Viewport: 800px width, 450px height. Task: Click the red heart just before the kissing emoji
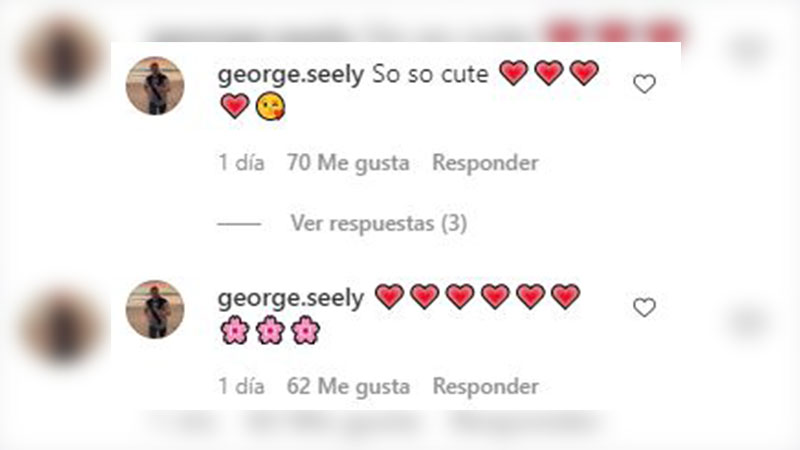click(235, 106)
